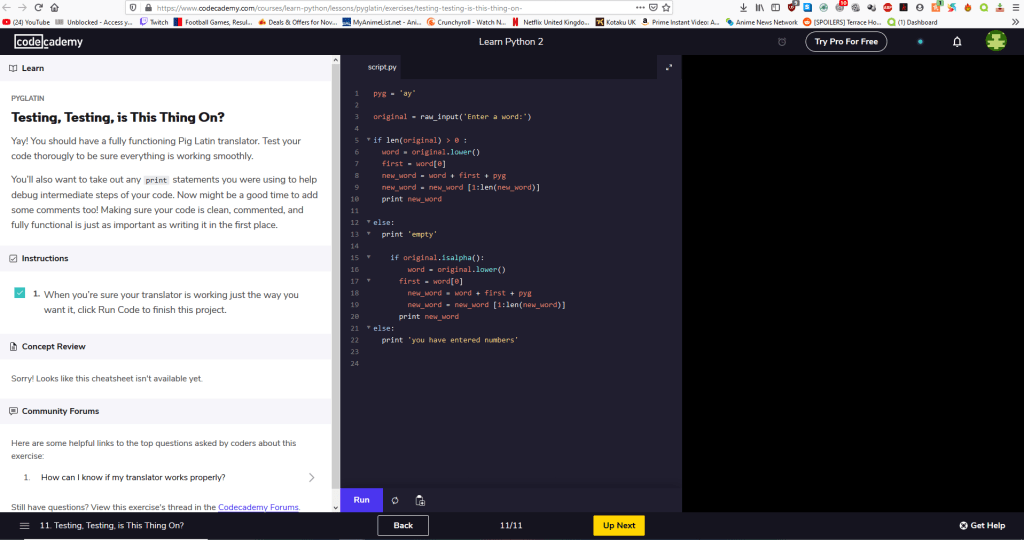The width and height of the screenshot is (1024, 540).
Task: Open the Firefox library icon
Action: [x=760, y=8]
